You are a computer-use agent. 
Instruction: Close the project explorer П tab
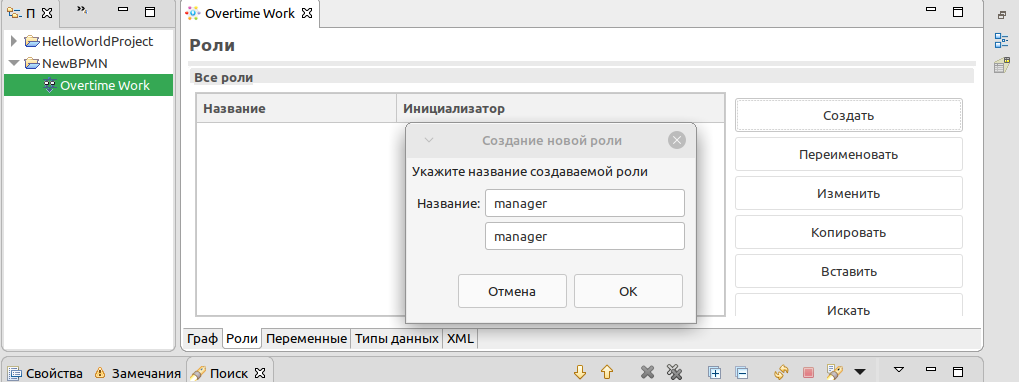(x=46, y=13)
